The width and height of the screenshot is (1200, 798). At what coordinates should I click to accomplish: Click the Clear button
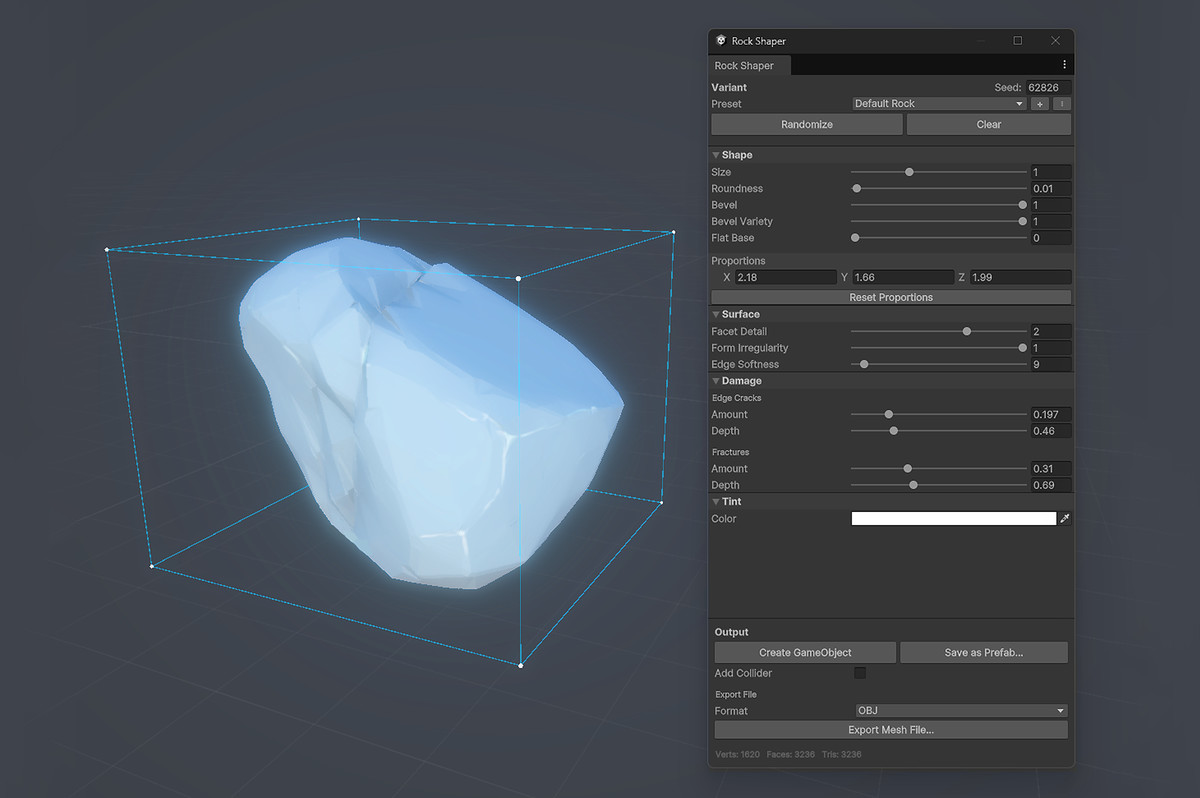point(989,124)
